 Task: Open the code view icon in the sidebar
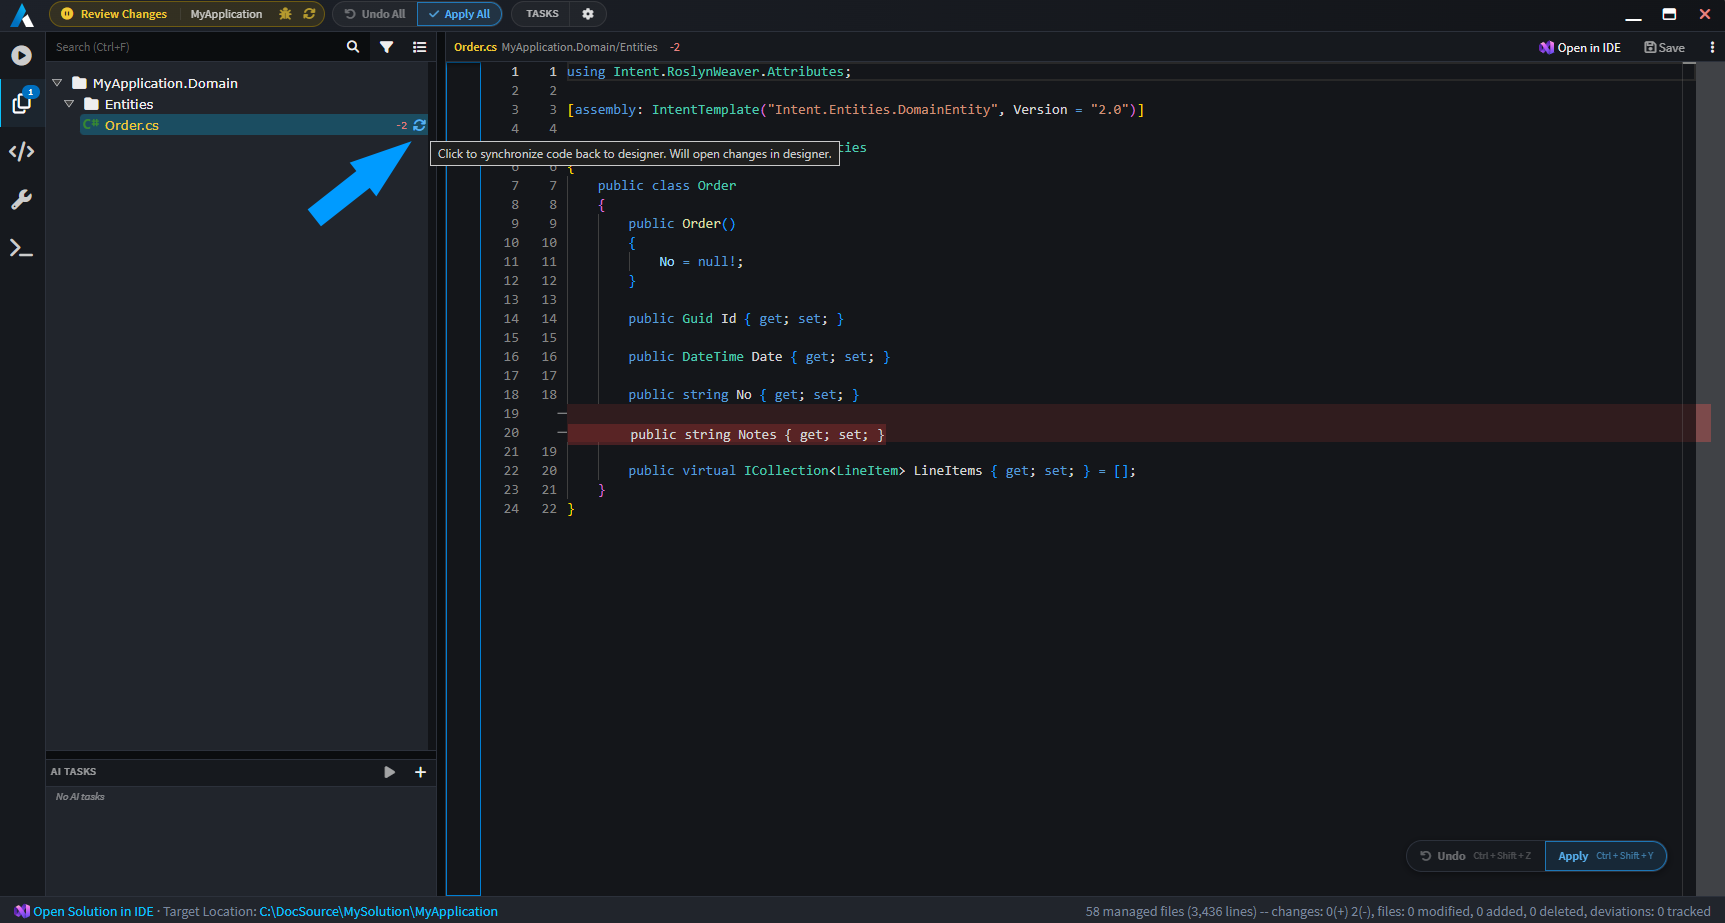coord(22,151)
